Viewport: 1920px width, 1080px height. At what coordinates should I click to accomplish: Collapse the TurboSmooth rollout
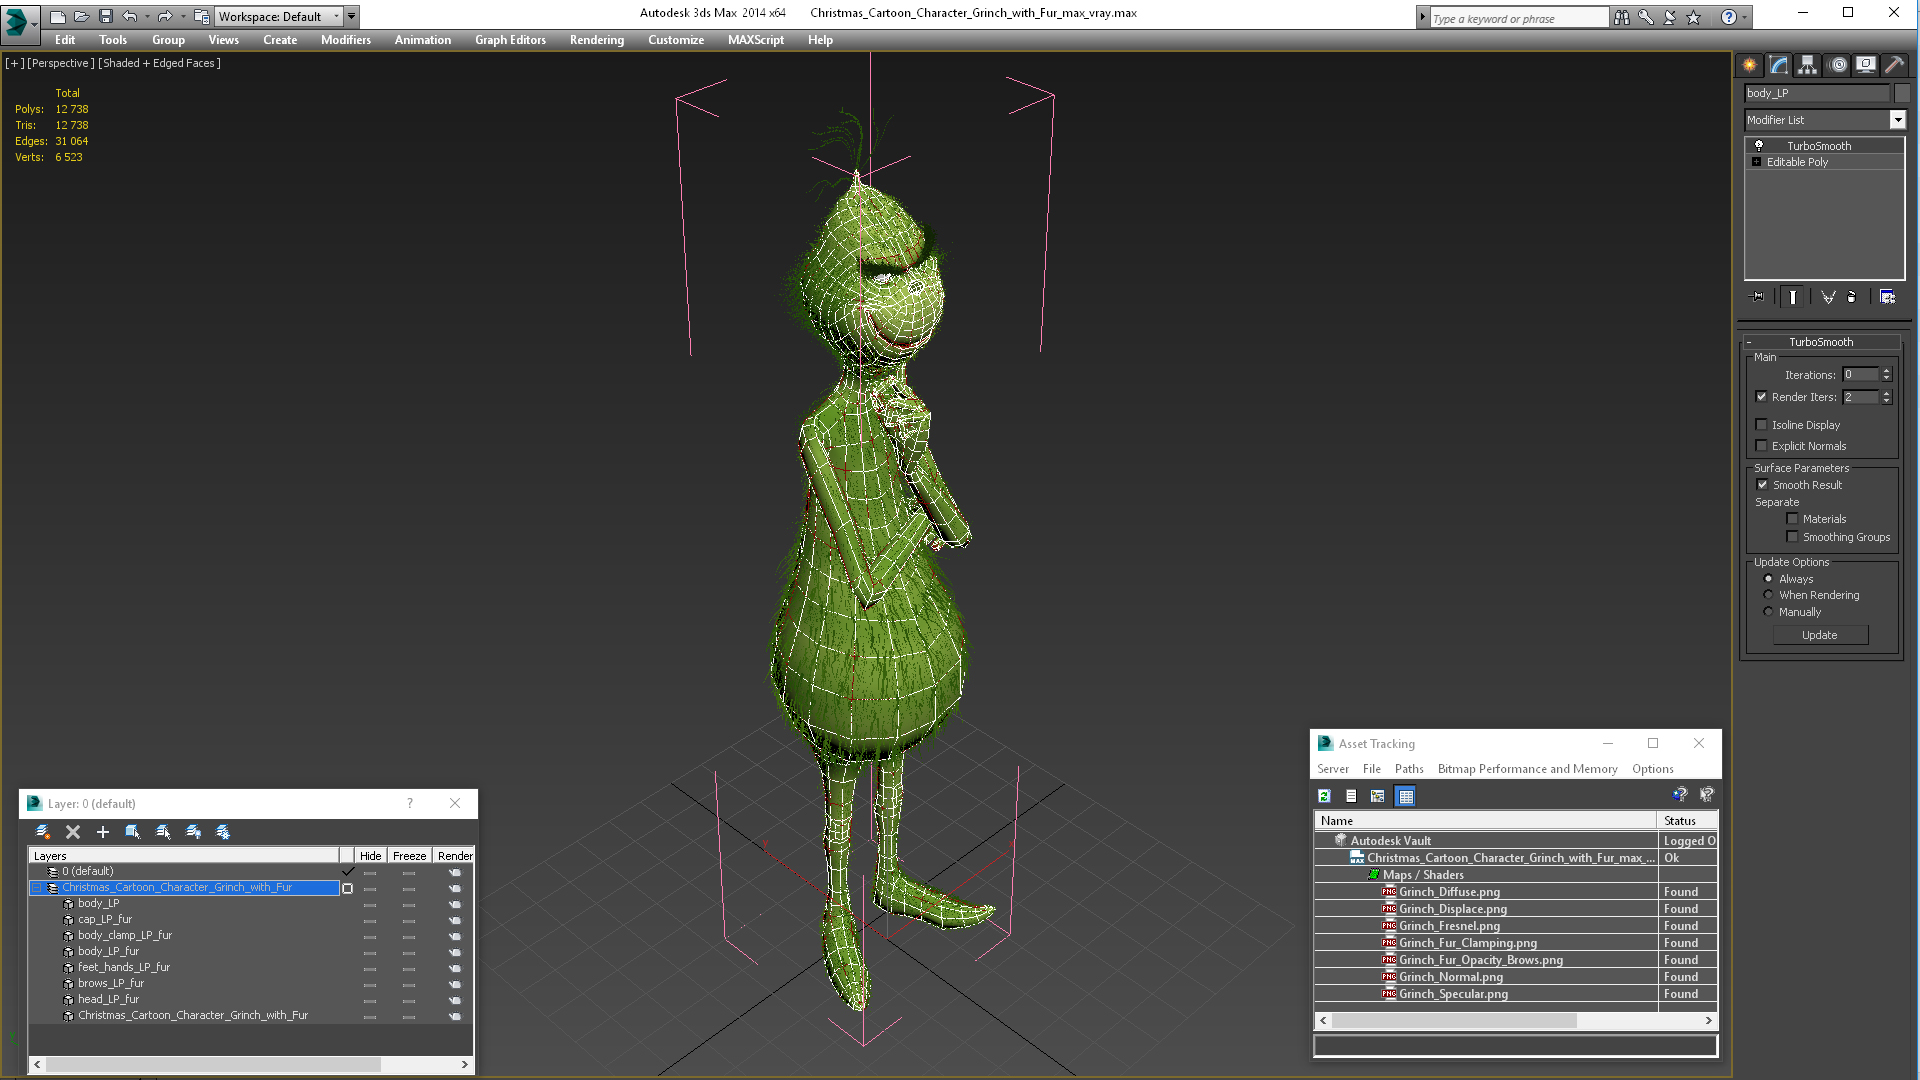(x=1820, y=342)
